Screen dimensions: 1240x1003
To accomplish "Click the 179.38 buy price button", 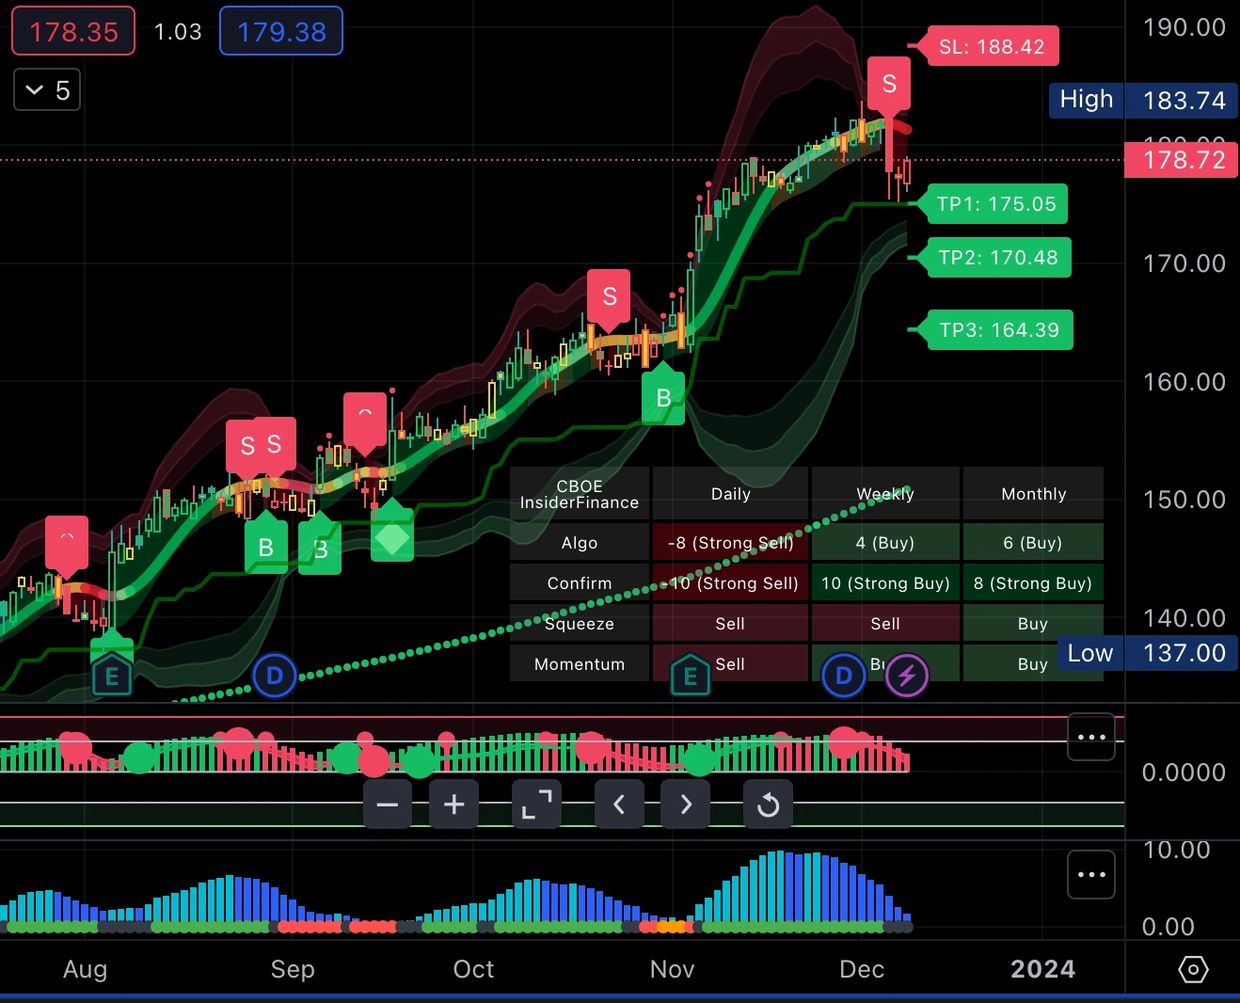I will (x=281, y=31).
